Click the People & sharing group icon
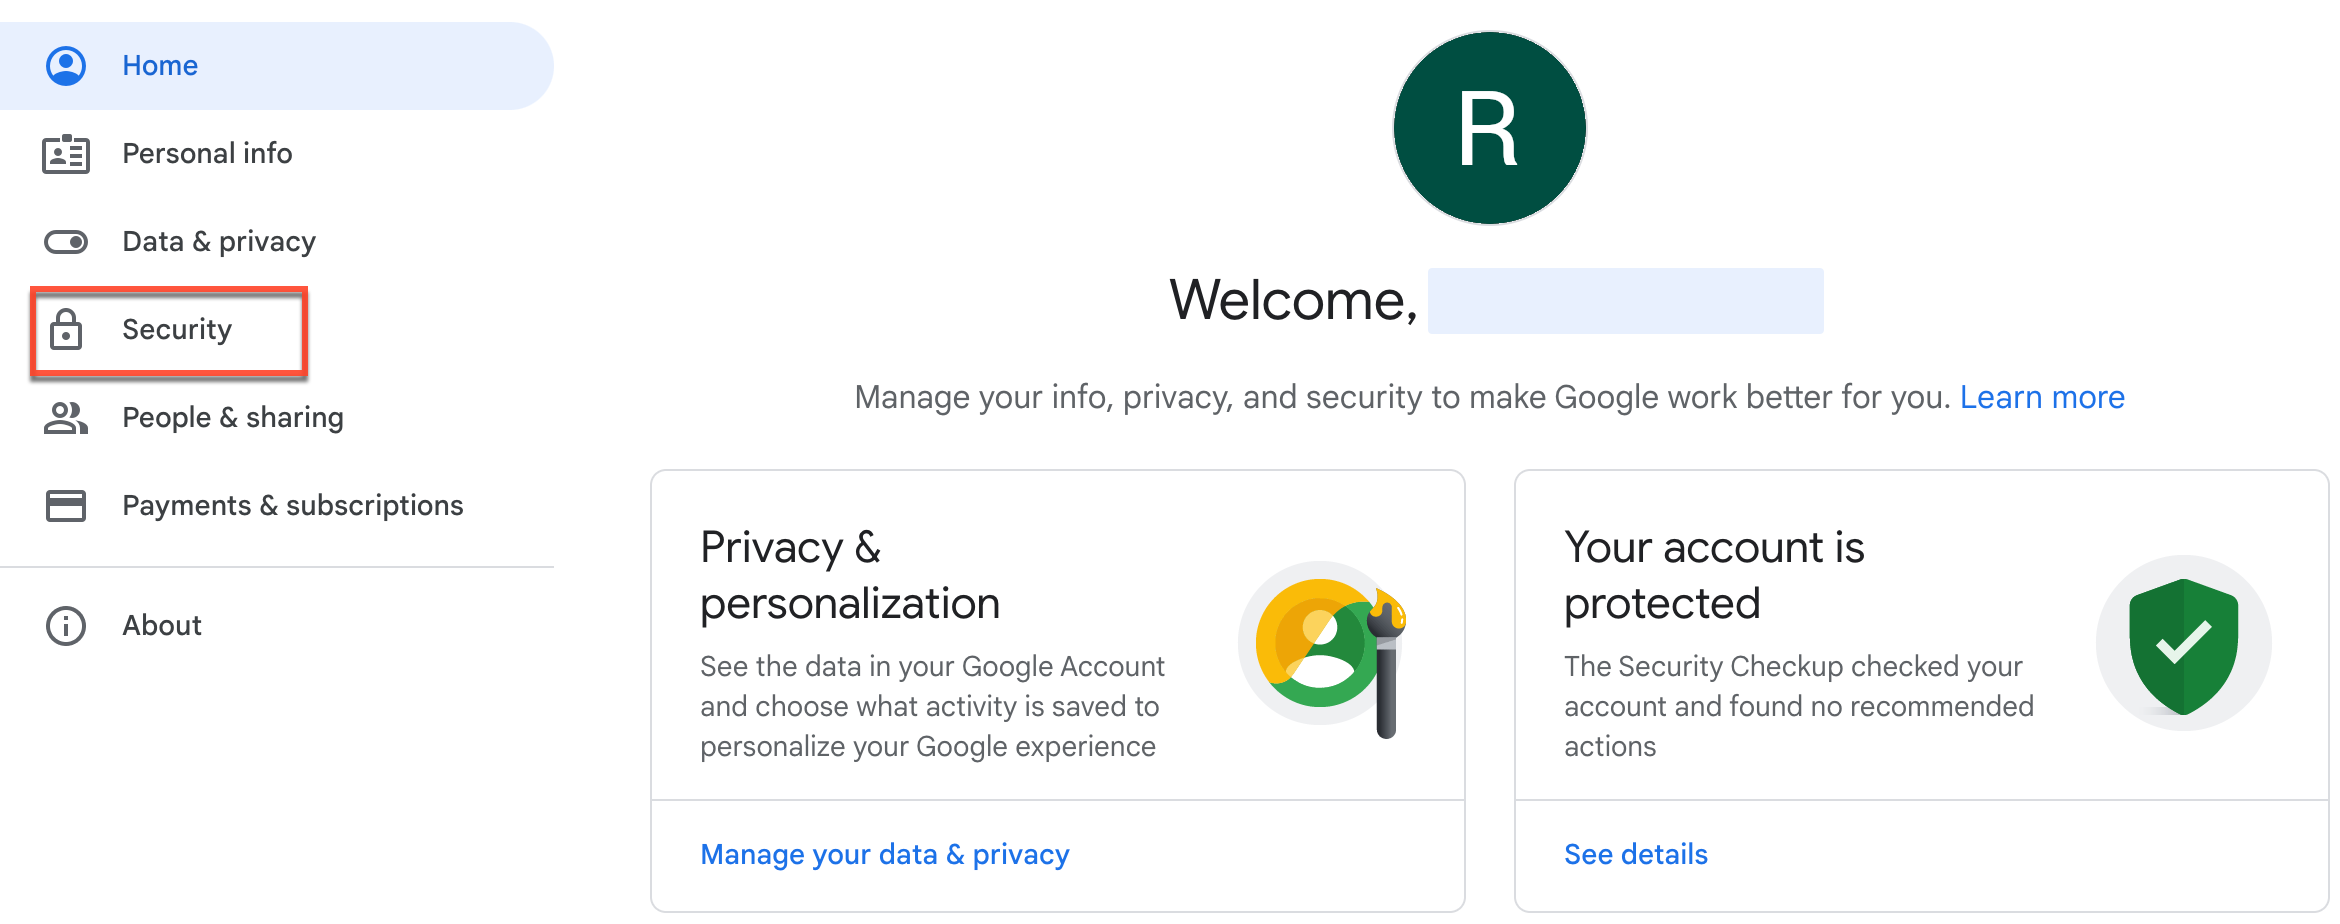 66,418
